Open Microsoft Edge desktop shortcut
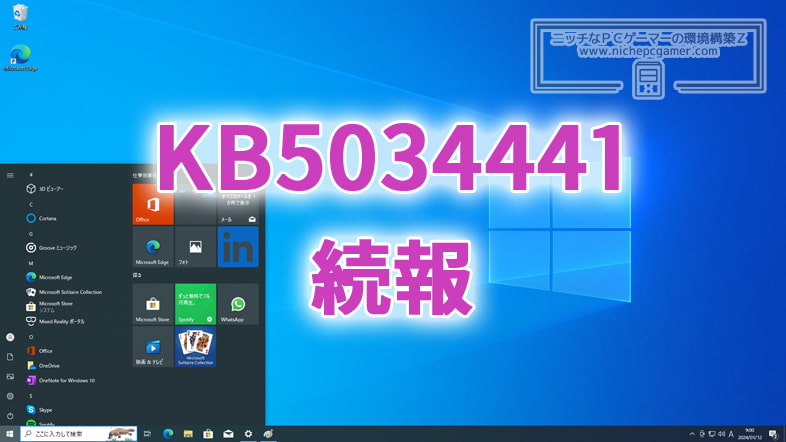The image size is (786, 442). (x=20, y=58)
